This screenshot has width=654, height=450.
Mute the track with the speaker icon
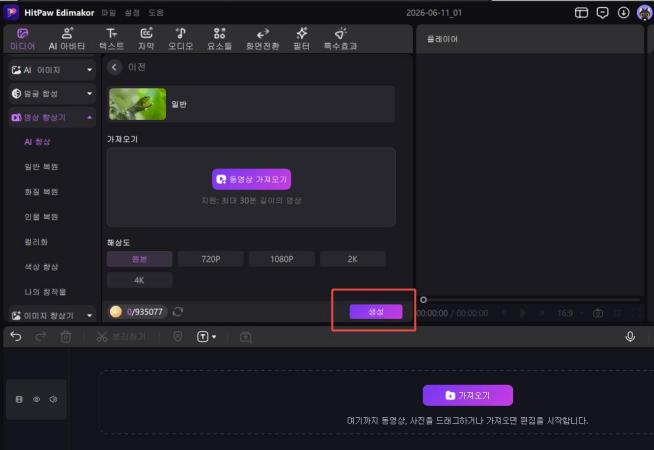click(53, 399)
